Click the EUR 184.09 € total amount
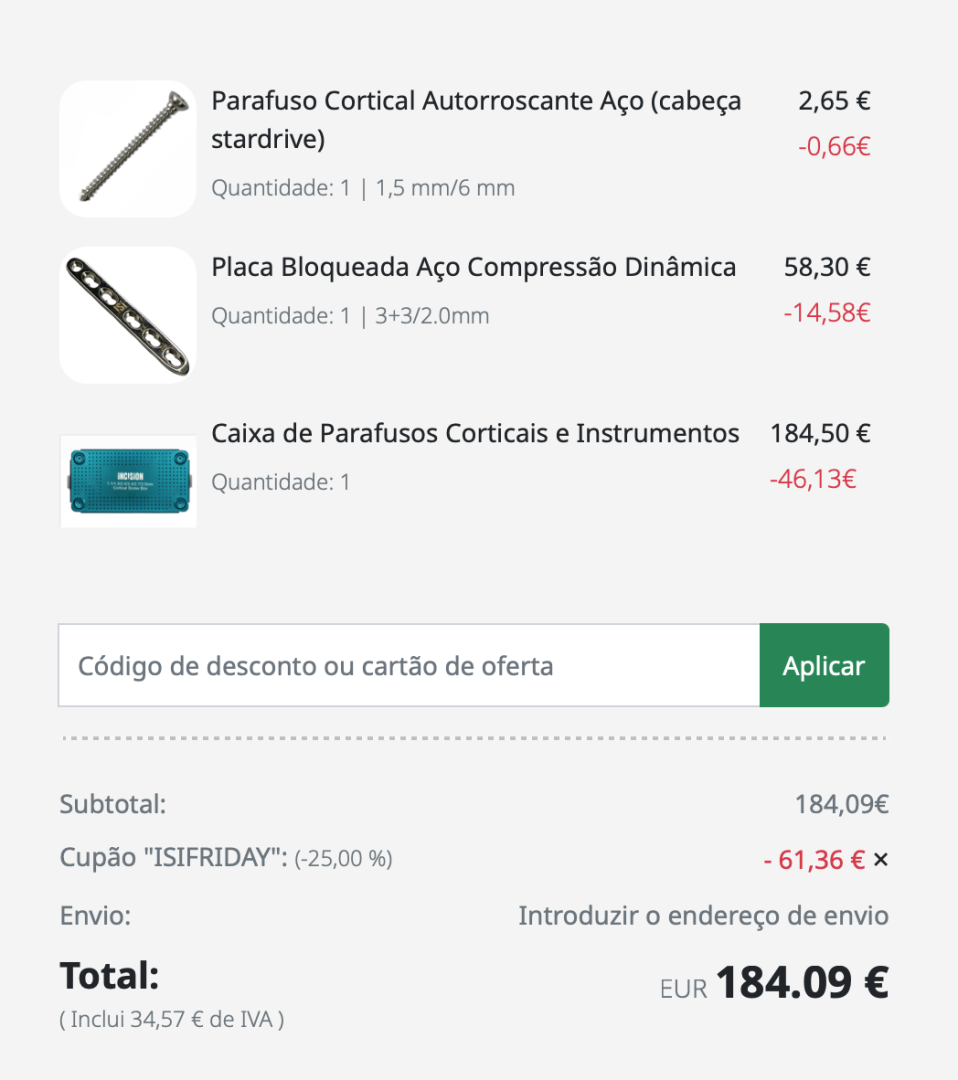The height and width of the screenshot is (1080, 958). [774, 984]
